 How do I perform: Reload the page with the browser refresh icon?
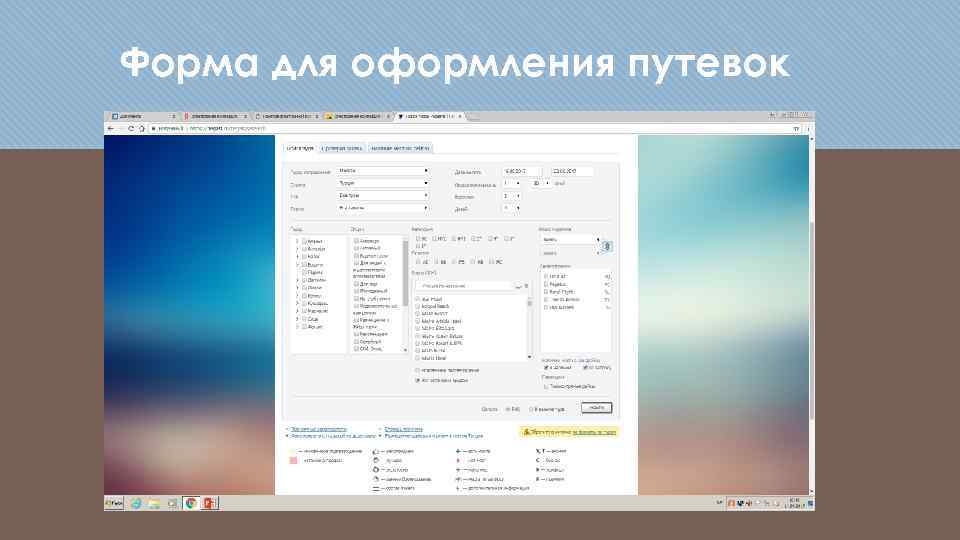pos(131,129)
